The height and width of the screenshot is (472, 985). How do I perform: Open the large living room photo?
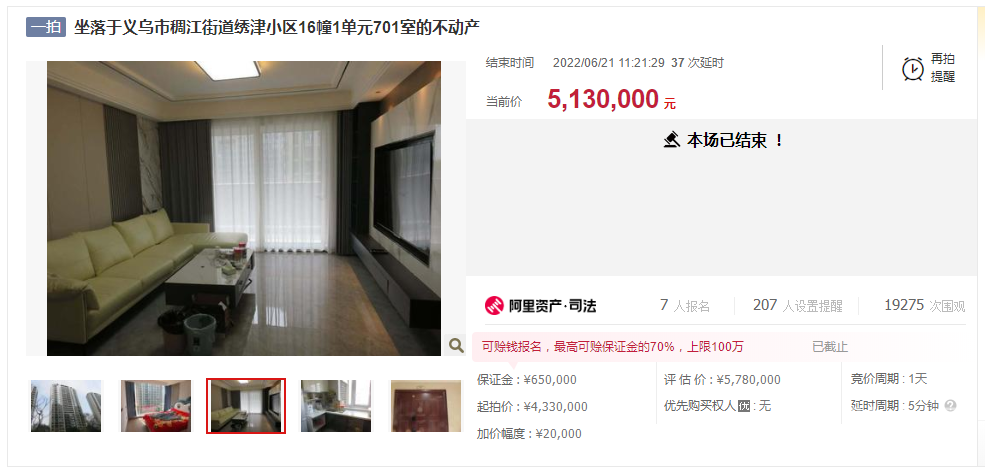pyautogui.click(x=244, y=208)
